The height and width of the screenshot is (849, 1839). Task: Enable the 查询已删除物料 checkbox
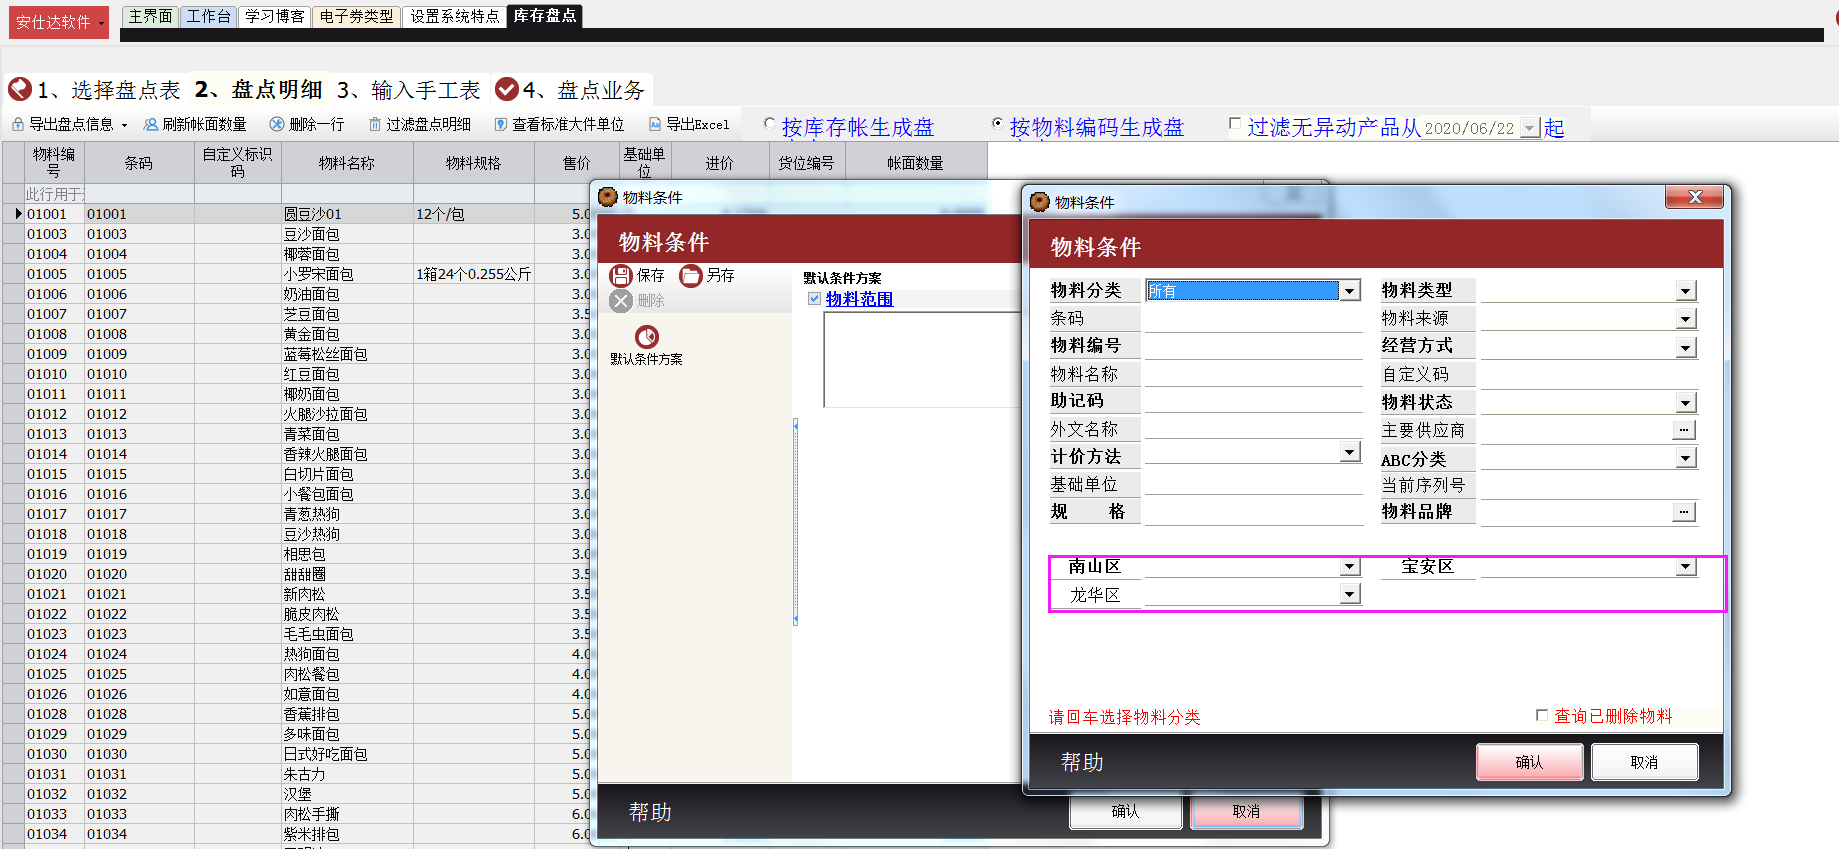click(x=1541, y=715)
